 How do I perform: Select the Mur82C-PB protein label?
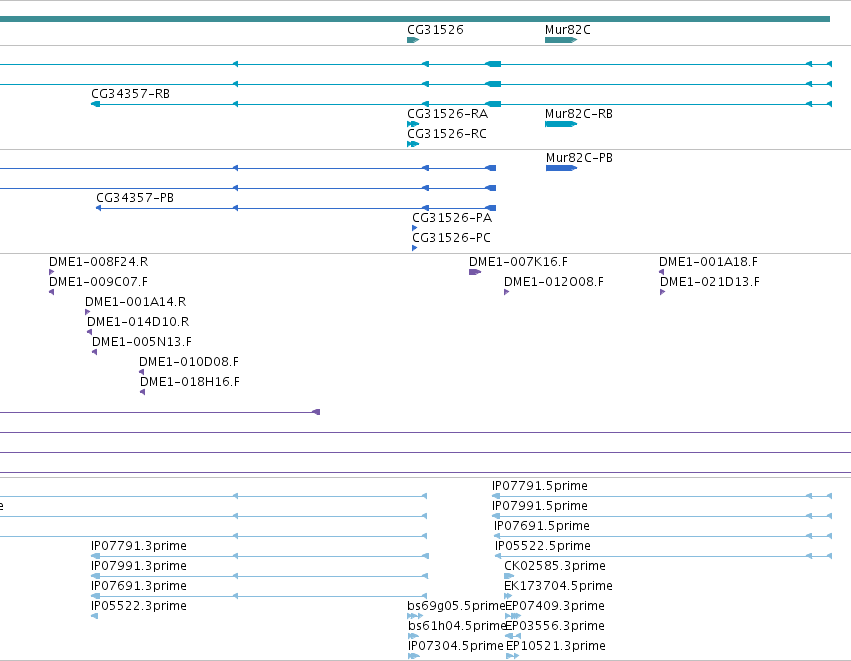579,158
